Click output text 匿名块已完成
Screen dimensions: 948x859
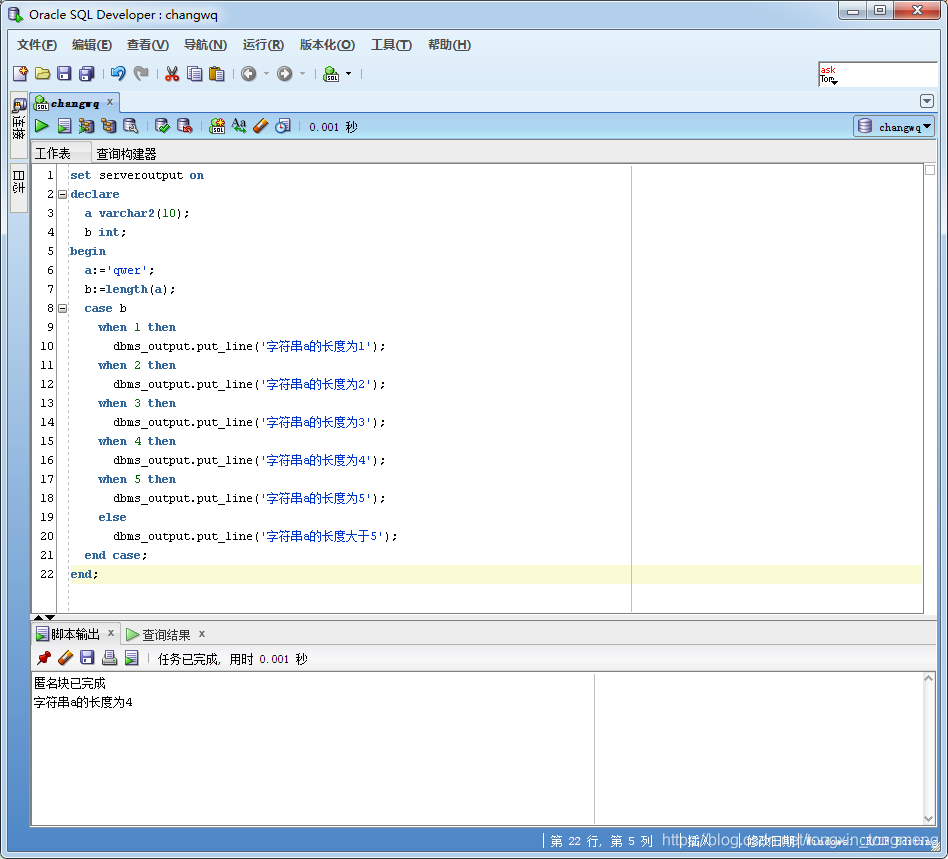click(x=70, y=683)
